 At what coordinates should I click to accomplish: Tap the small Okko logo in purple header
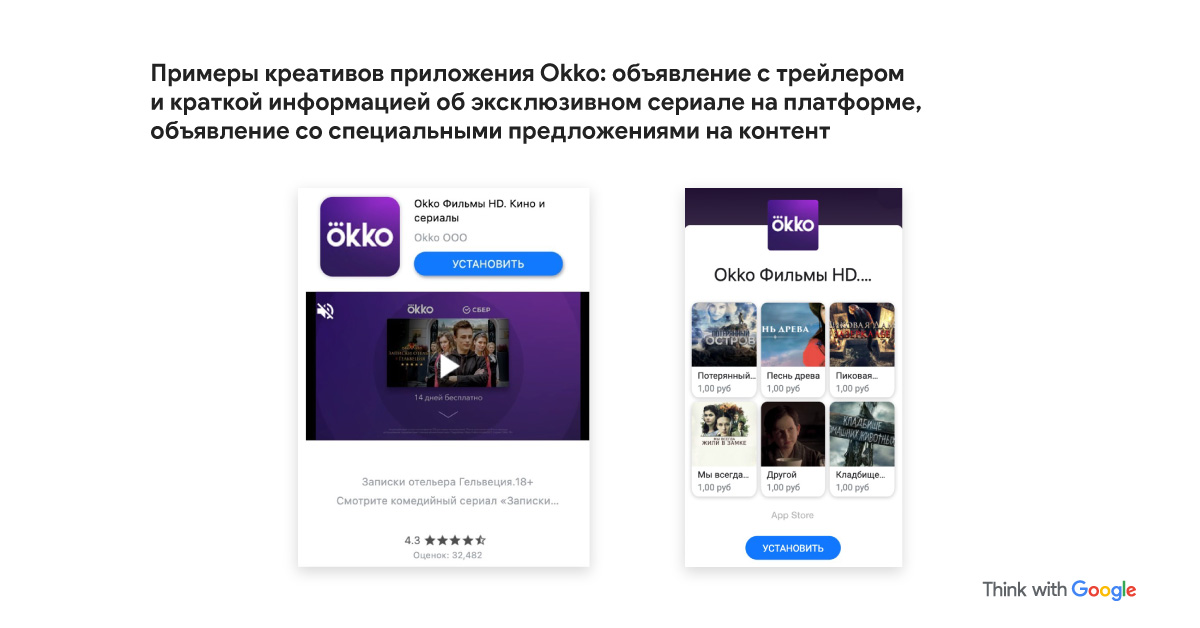pyautogui.click(x=792, y=225)
